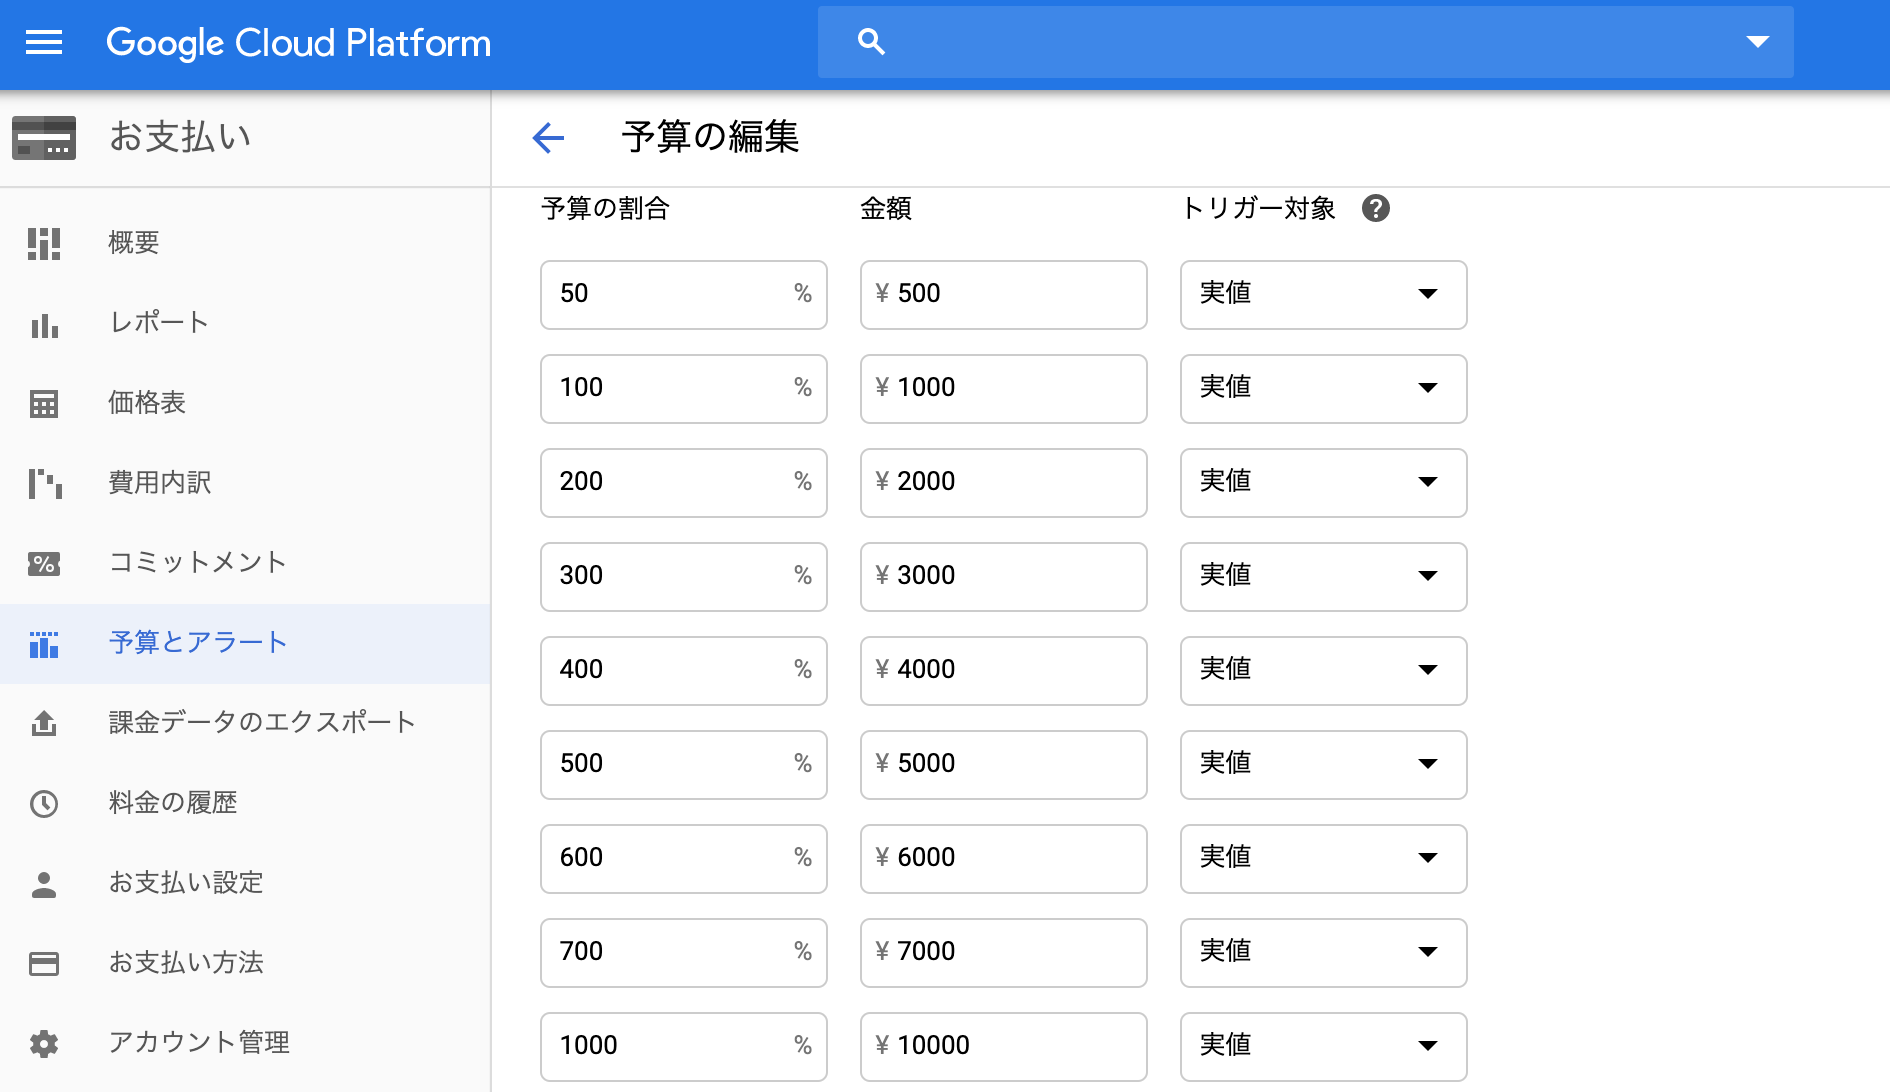Screen dimensions: 1890x1092
Task: Open 価格表 in sidebar
Action: point(245,403)
